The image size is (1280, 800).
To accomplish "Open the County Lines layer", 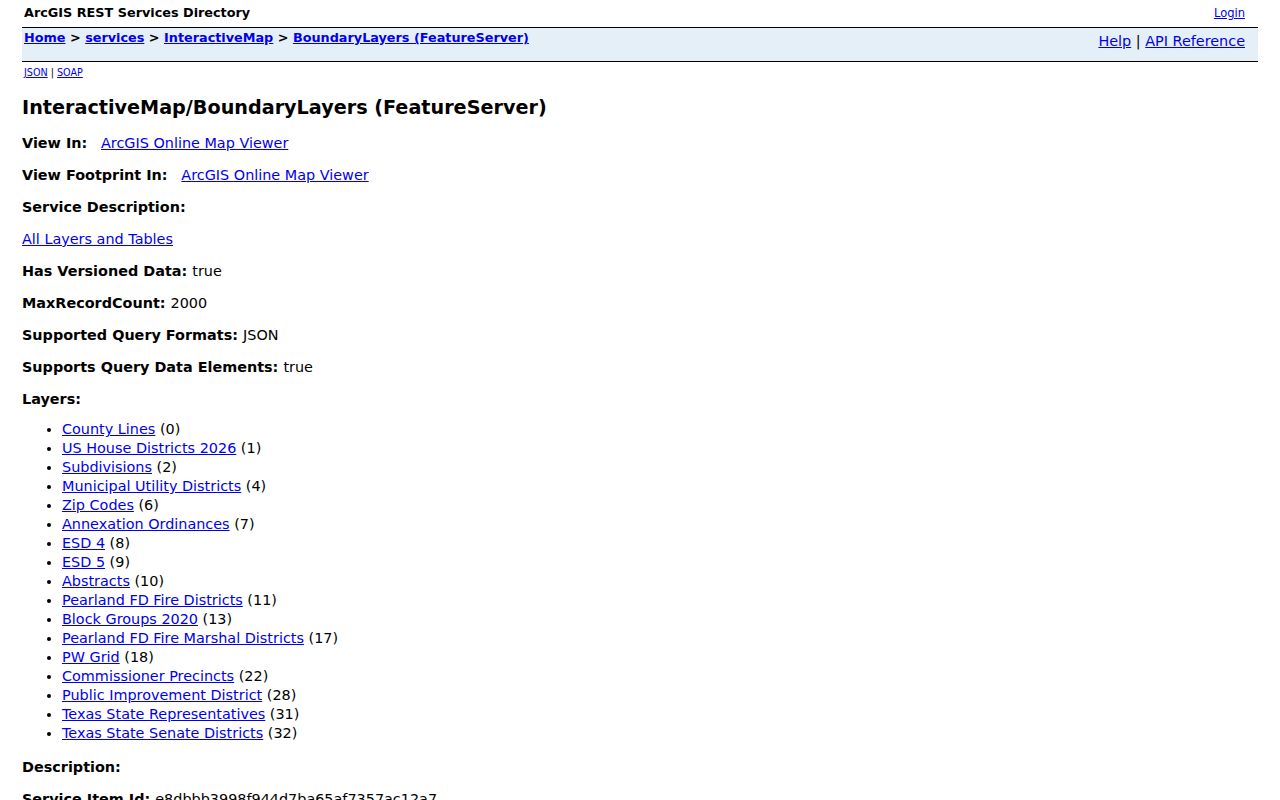I will (x=108, y=429).
